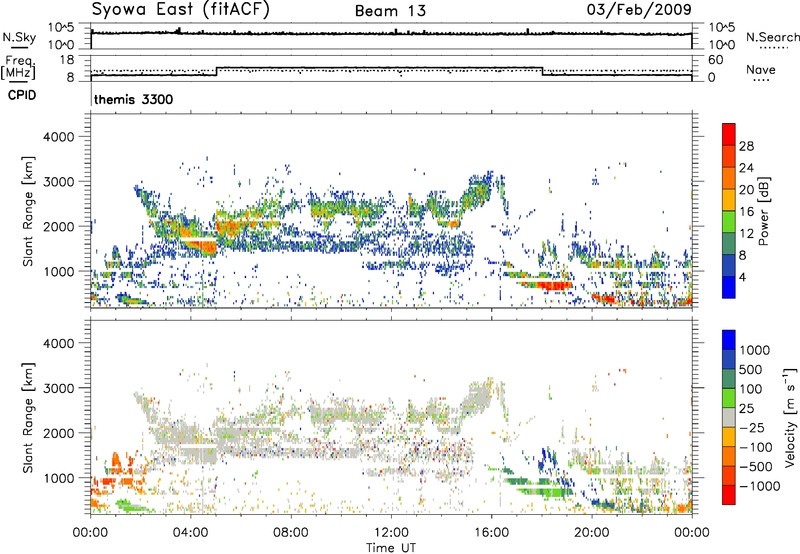Click the 'Freq. [MHz]' label

[18, 68]
